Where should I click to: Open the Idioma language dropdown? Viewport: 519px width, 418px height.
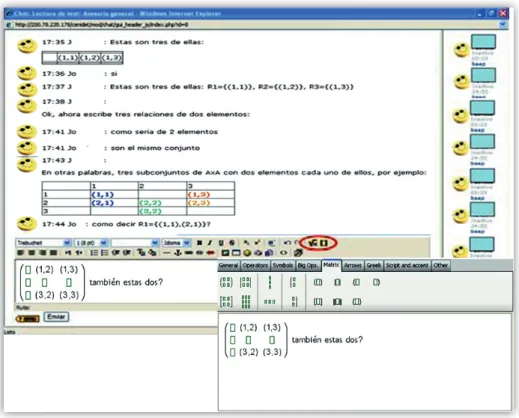coord(176,243)
